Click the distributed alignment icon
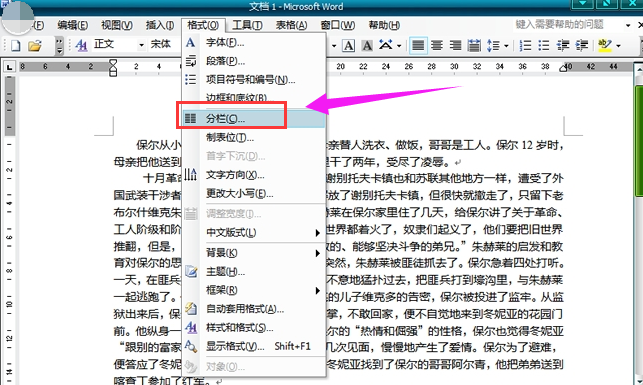 point(474,45)
